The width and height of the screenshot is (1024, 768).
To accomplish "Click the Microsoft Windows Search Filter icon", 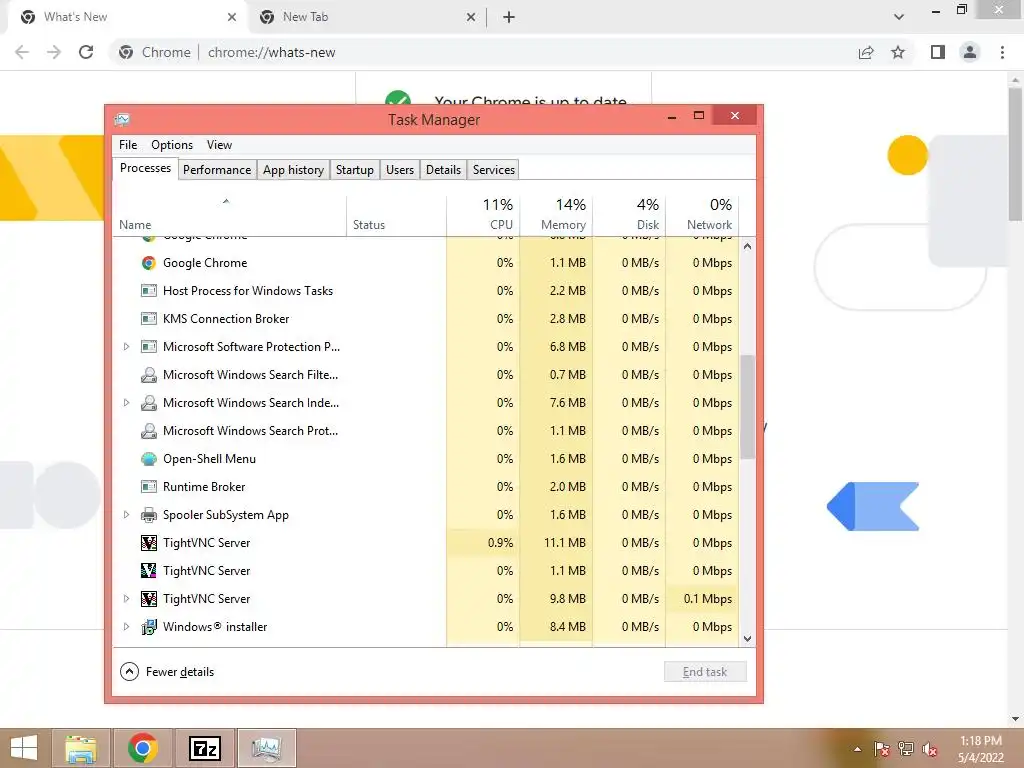I will [149, 375].
